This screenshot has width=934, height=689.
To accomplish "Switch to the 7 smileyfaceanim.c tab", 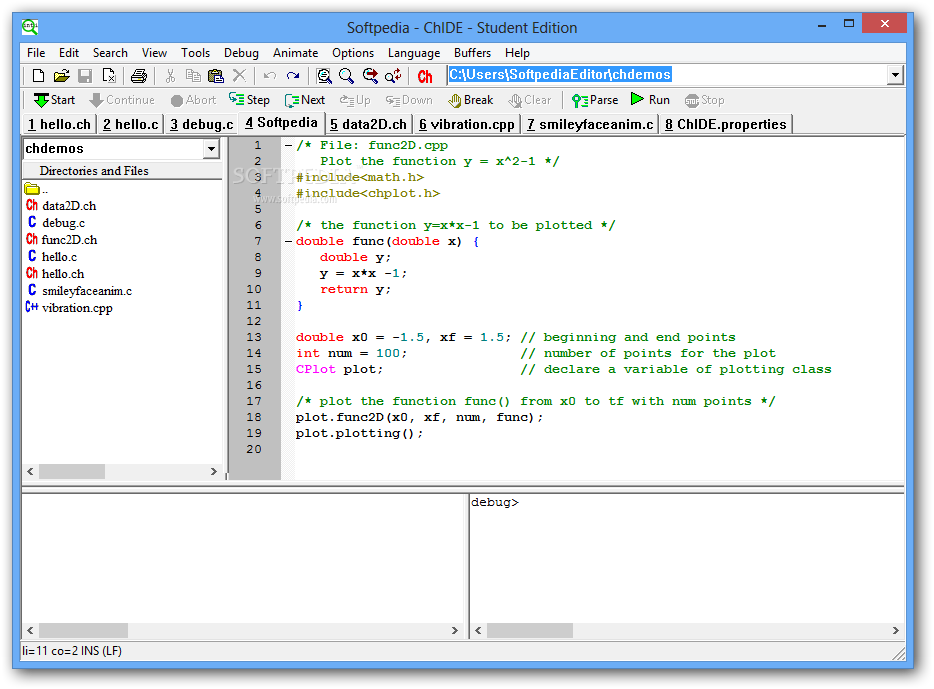I will tap(590, 124).
